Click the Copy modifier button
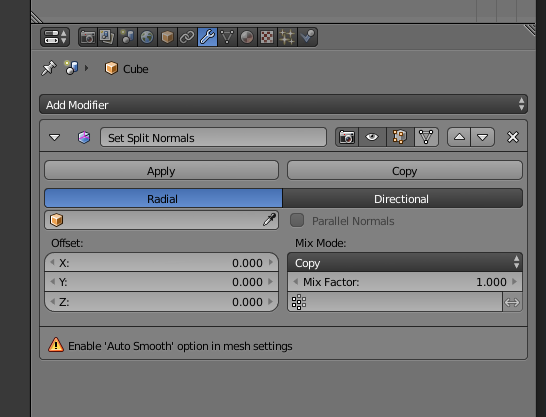This screenshot has width=546, height=417. [405, 171]
